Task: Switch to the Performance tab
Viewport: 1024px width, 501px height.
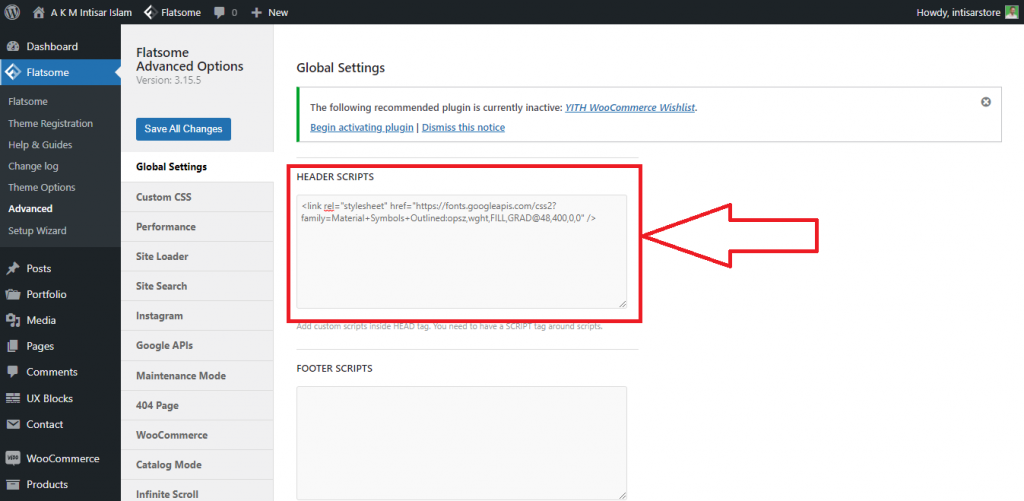Action: pos(197,227)
